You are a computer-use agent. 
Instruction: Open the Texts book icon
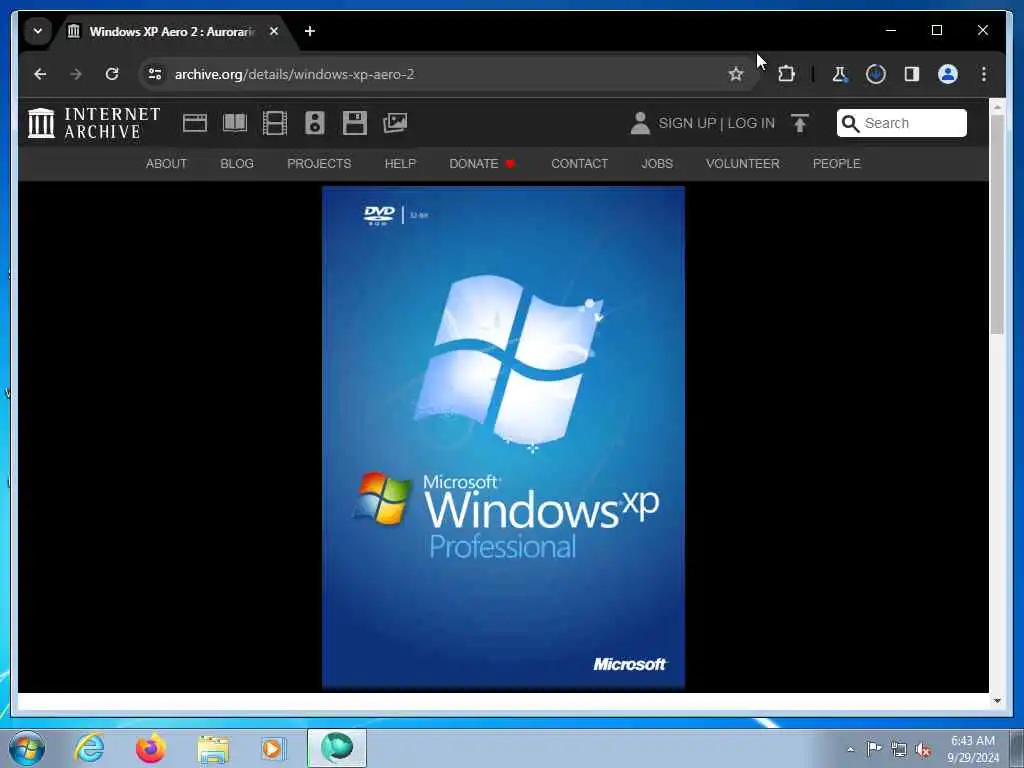click(234, 123)
